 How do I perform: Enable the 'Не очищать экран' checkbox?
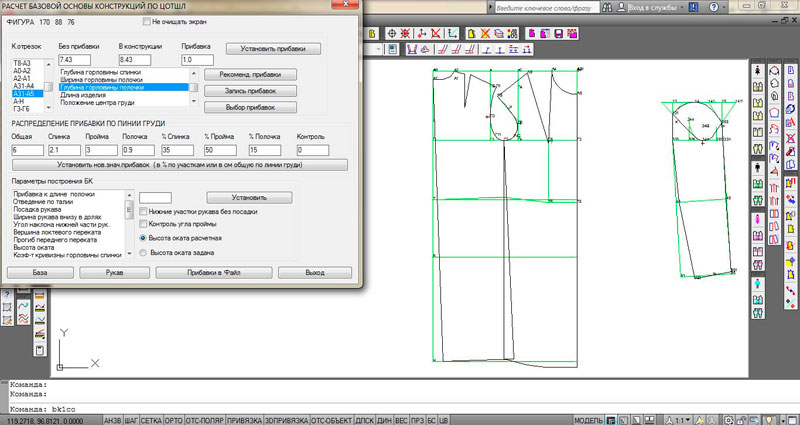click(x=147, y=22)
